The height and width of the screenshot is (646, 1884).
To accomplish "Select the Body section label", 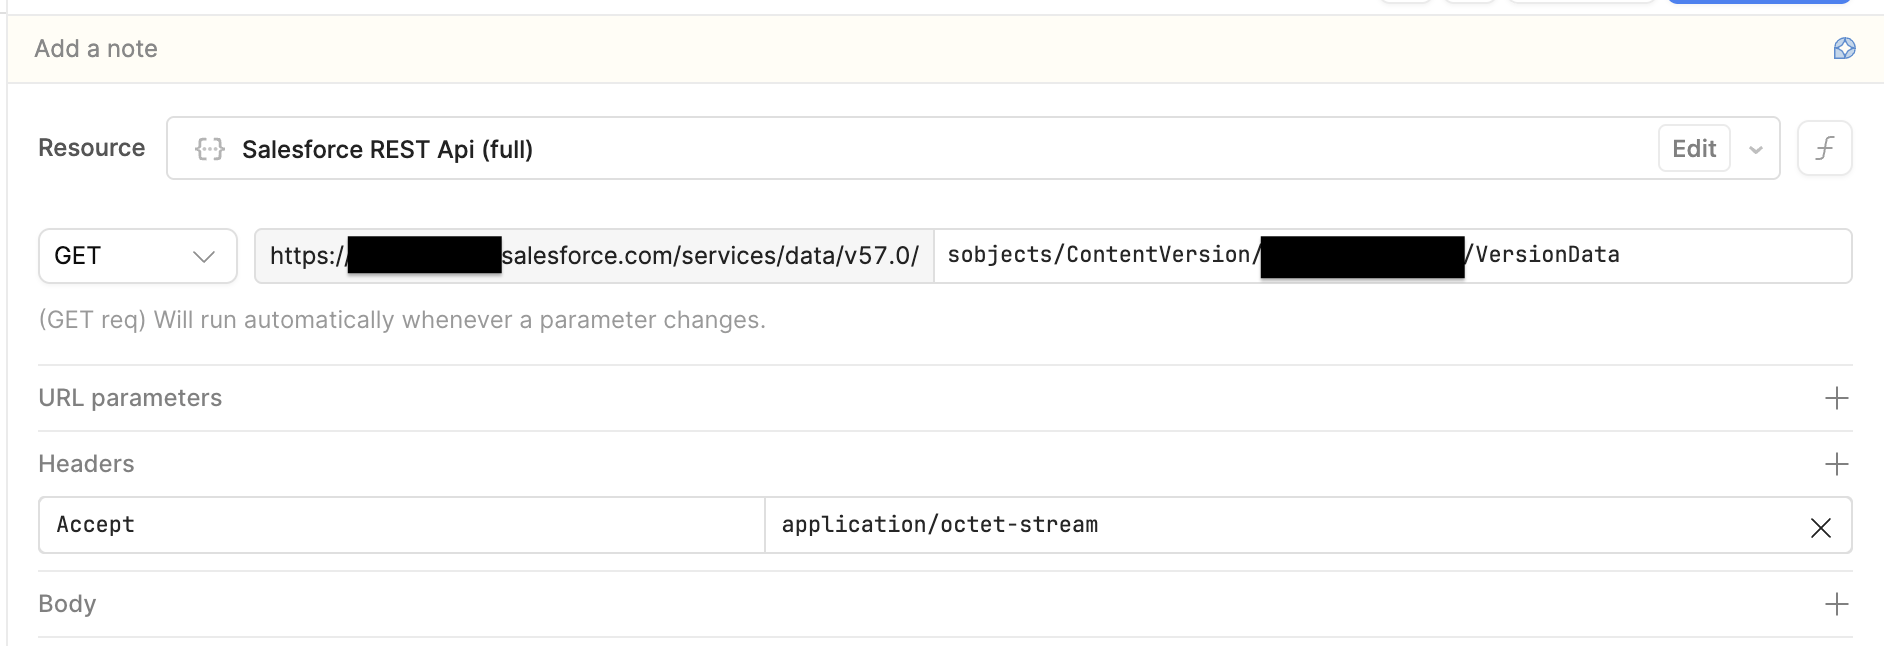I will [67, 604].
